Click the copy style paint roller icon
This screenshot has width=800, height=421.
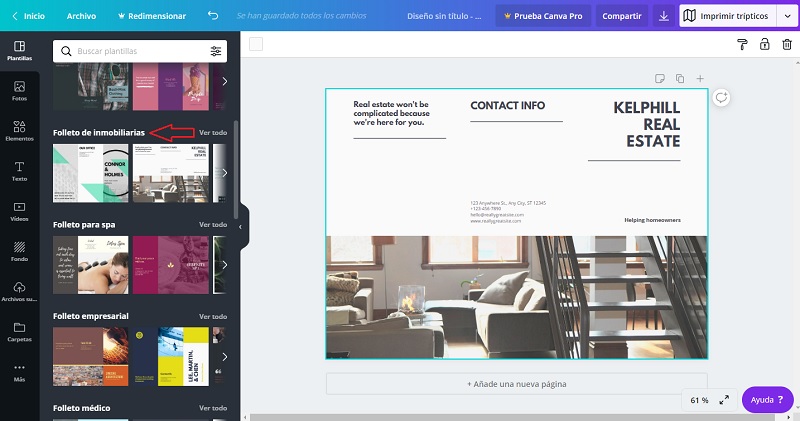(x=742, y=44)
